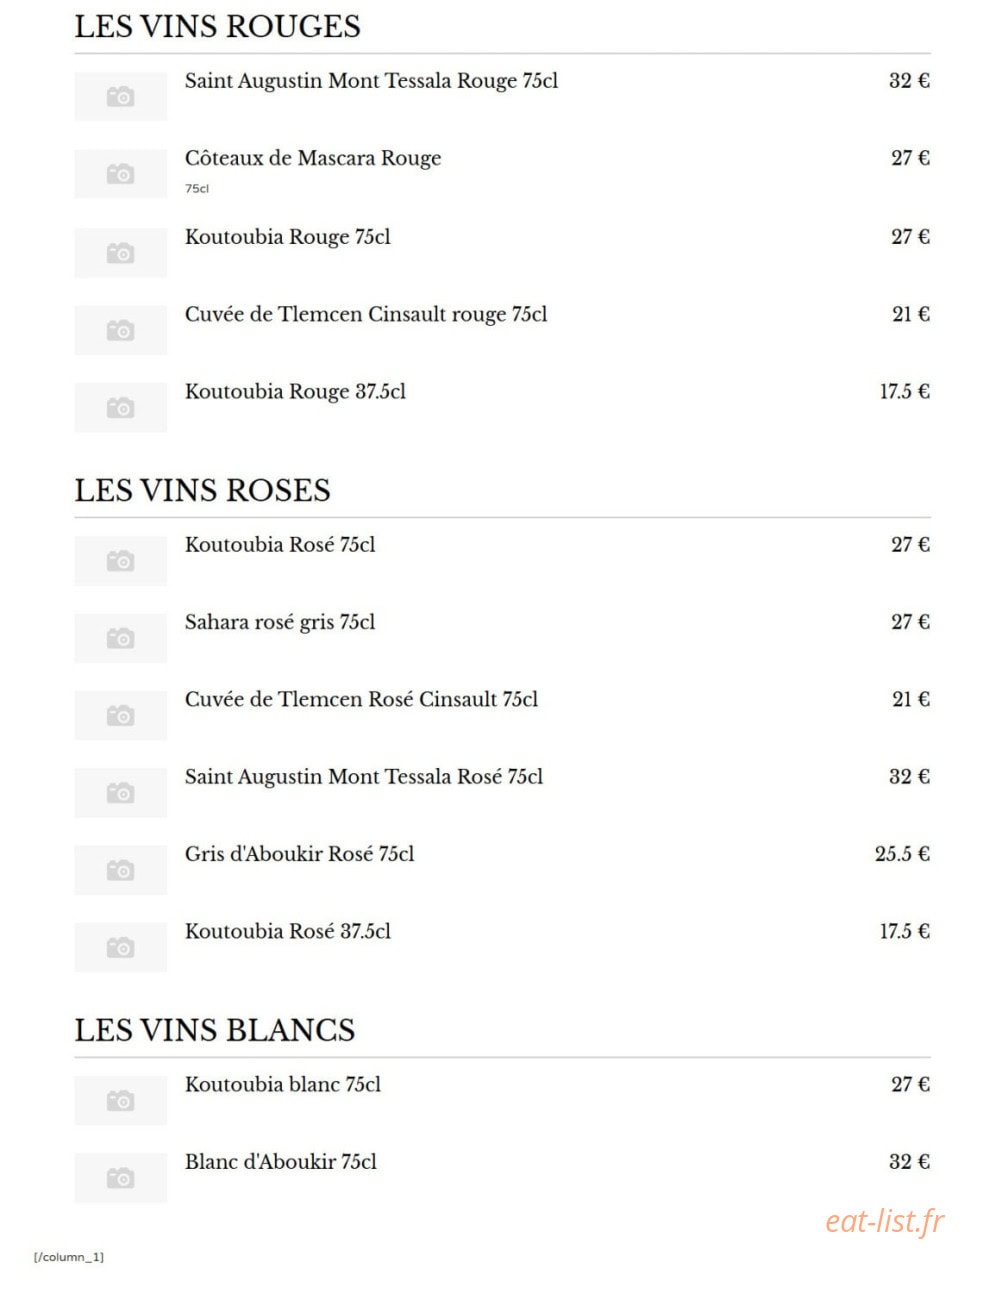This screenshot has height=1293, width=989.
Task: Select the camera icon for Gris d'Aboukir Rosé
Action: coord(120,870)
